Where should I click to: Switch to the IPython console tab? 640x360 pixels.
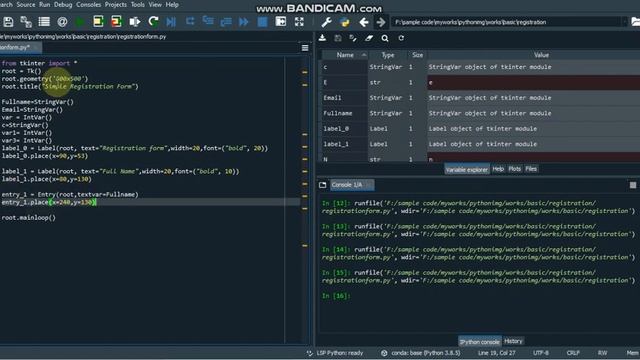coord(480,342)
